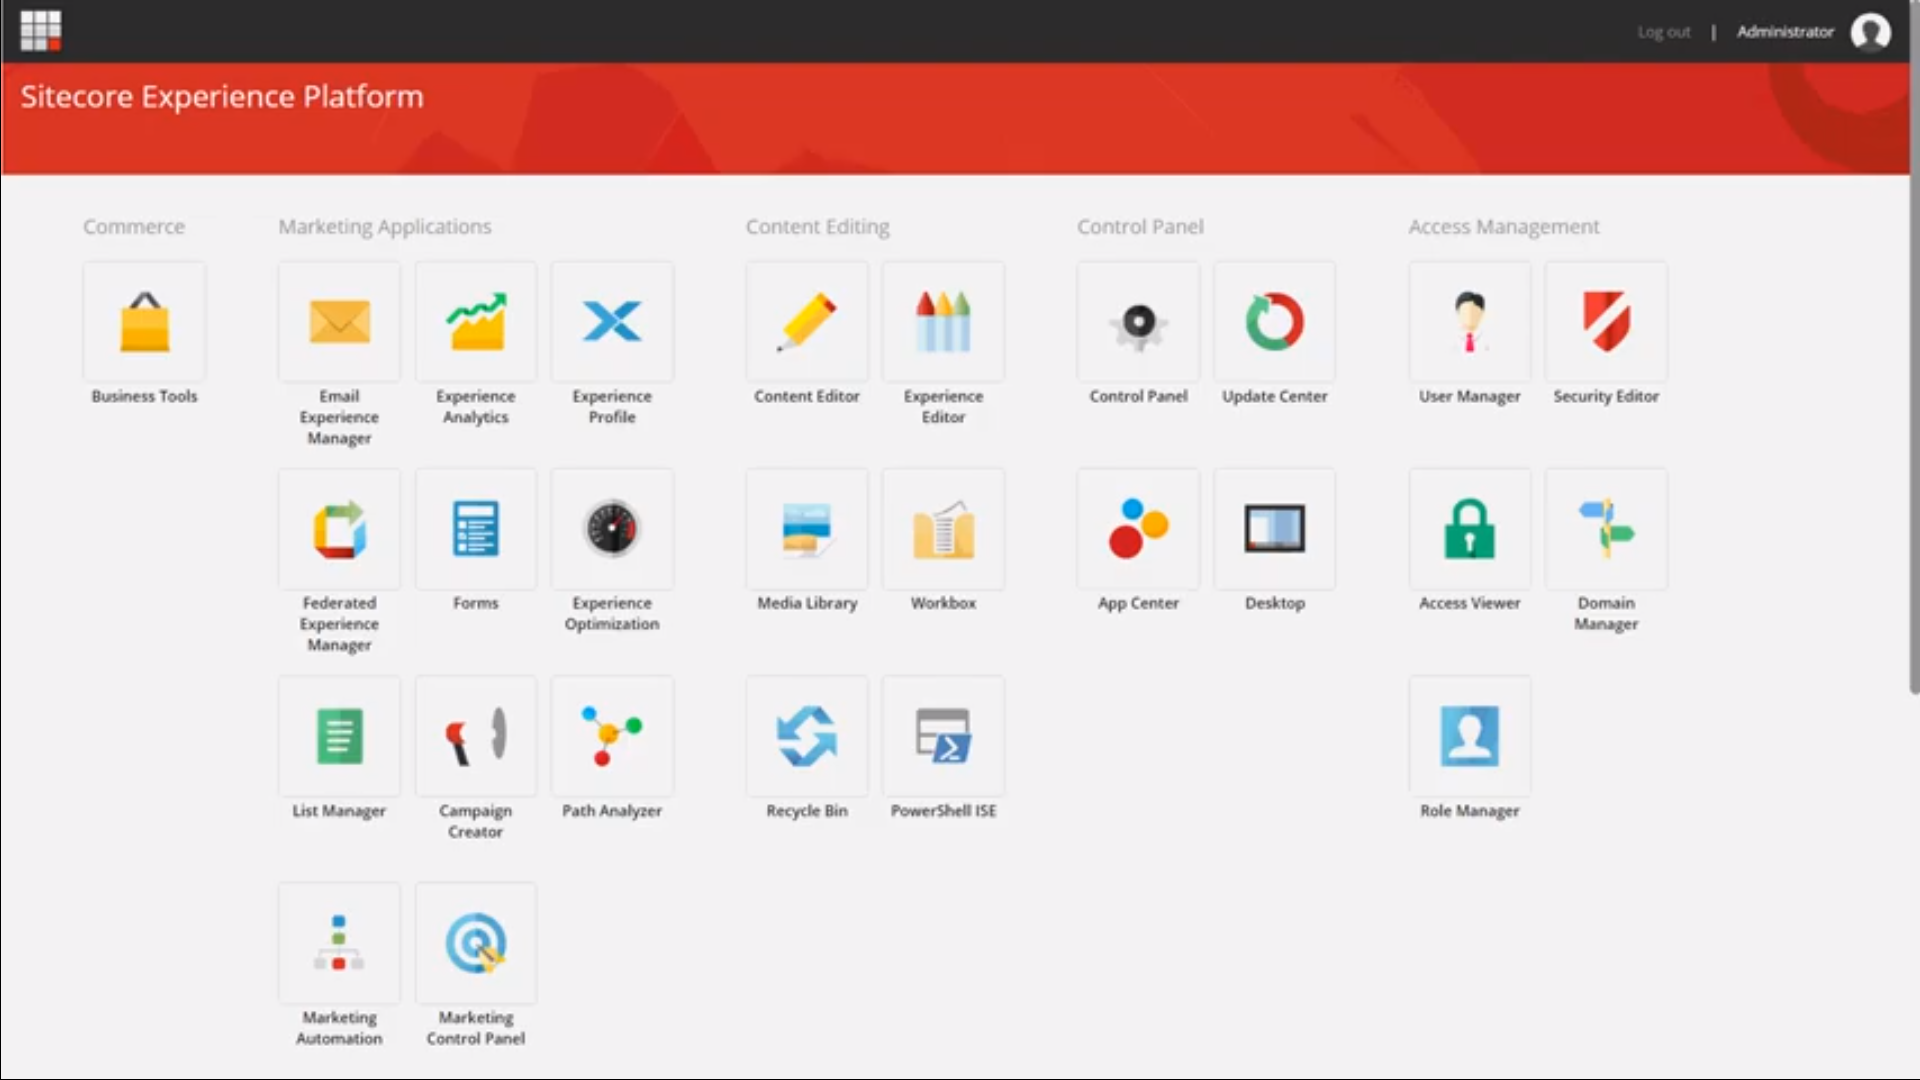Launch the Security Editor
The image size is (1920, 1080).
1605,322
